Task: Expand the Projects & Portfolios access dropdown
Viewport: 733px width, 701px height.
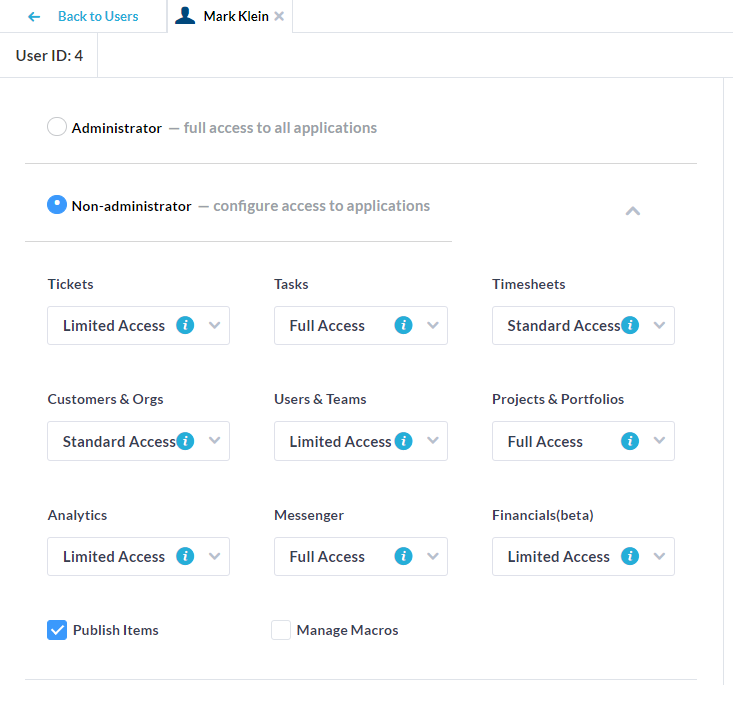Action: (x=659, y=441)
